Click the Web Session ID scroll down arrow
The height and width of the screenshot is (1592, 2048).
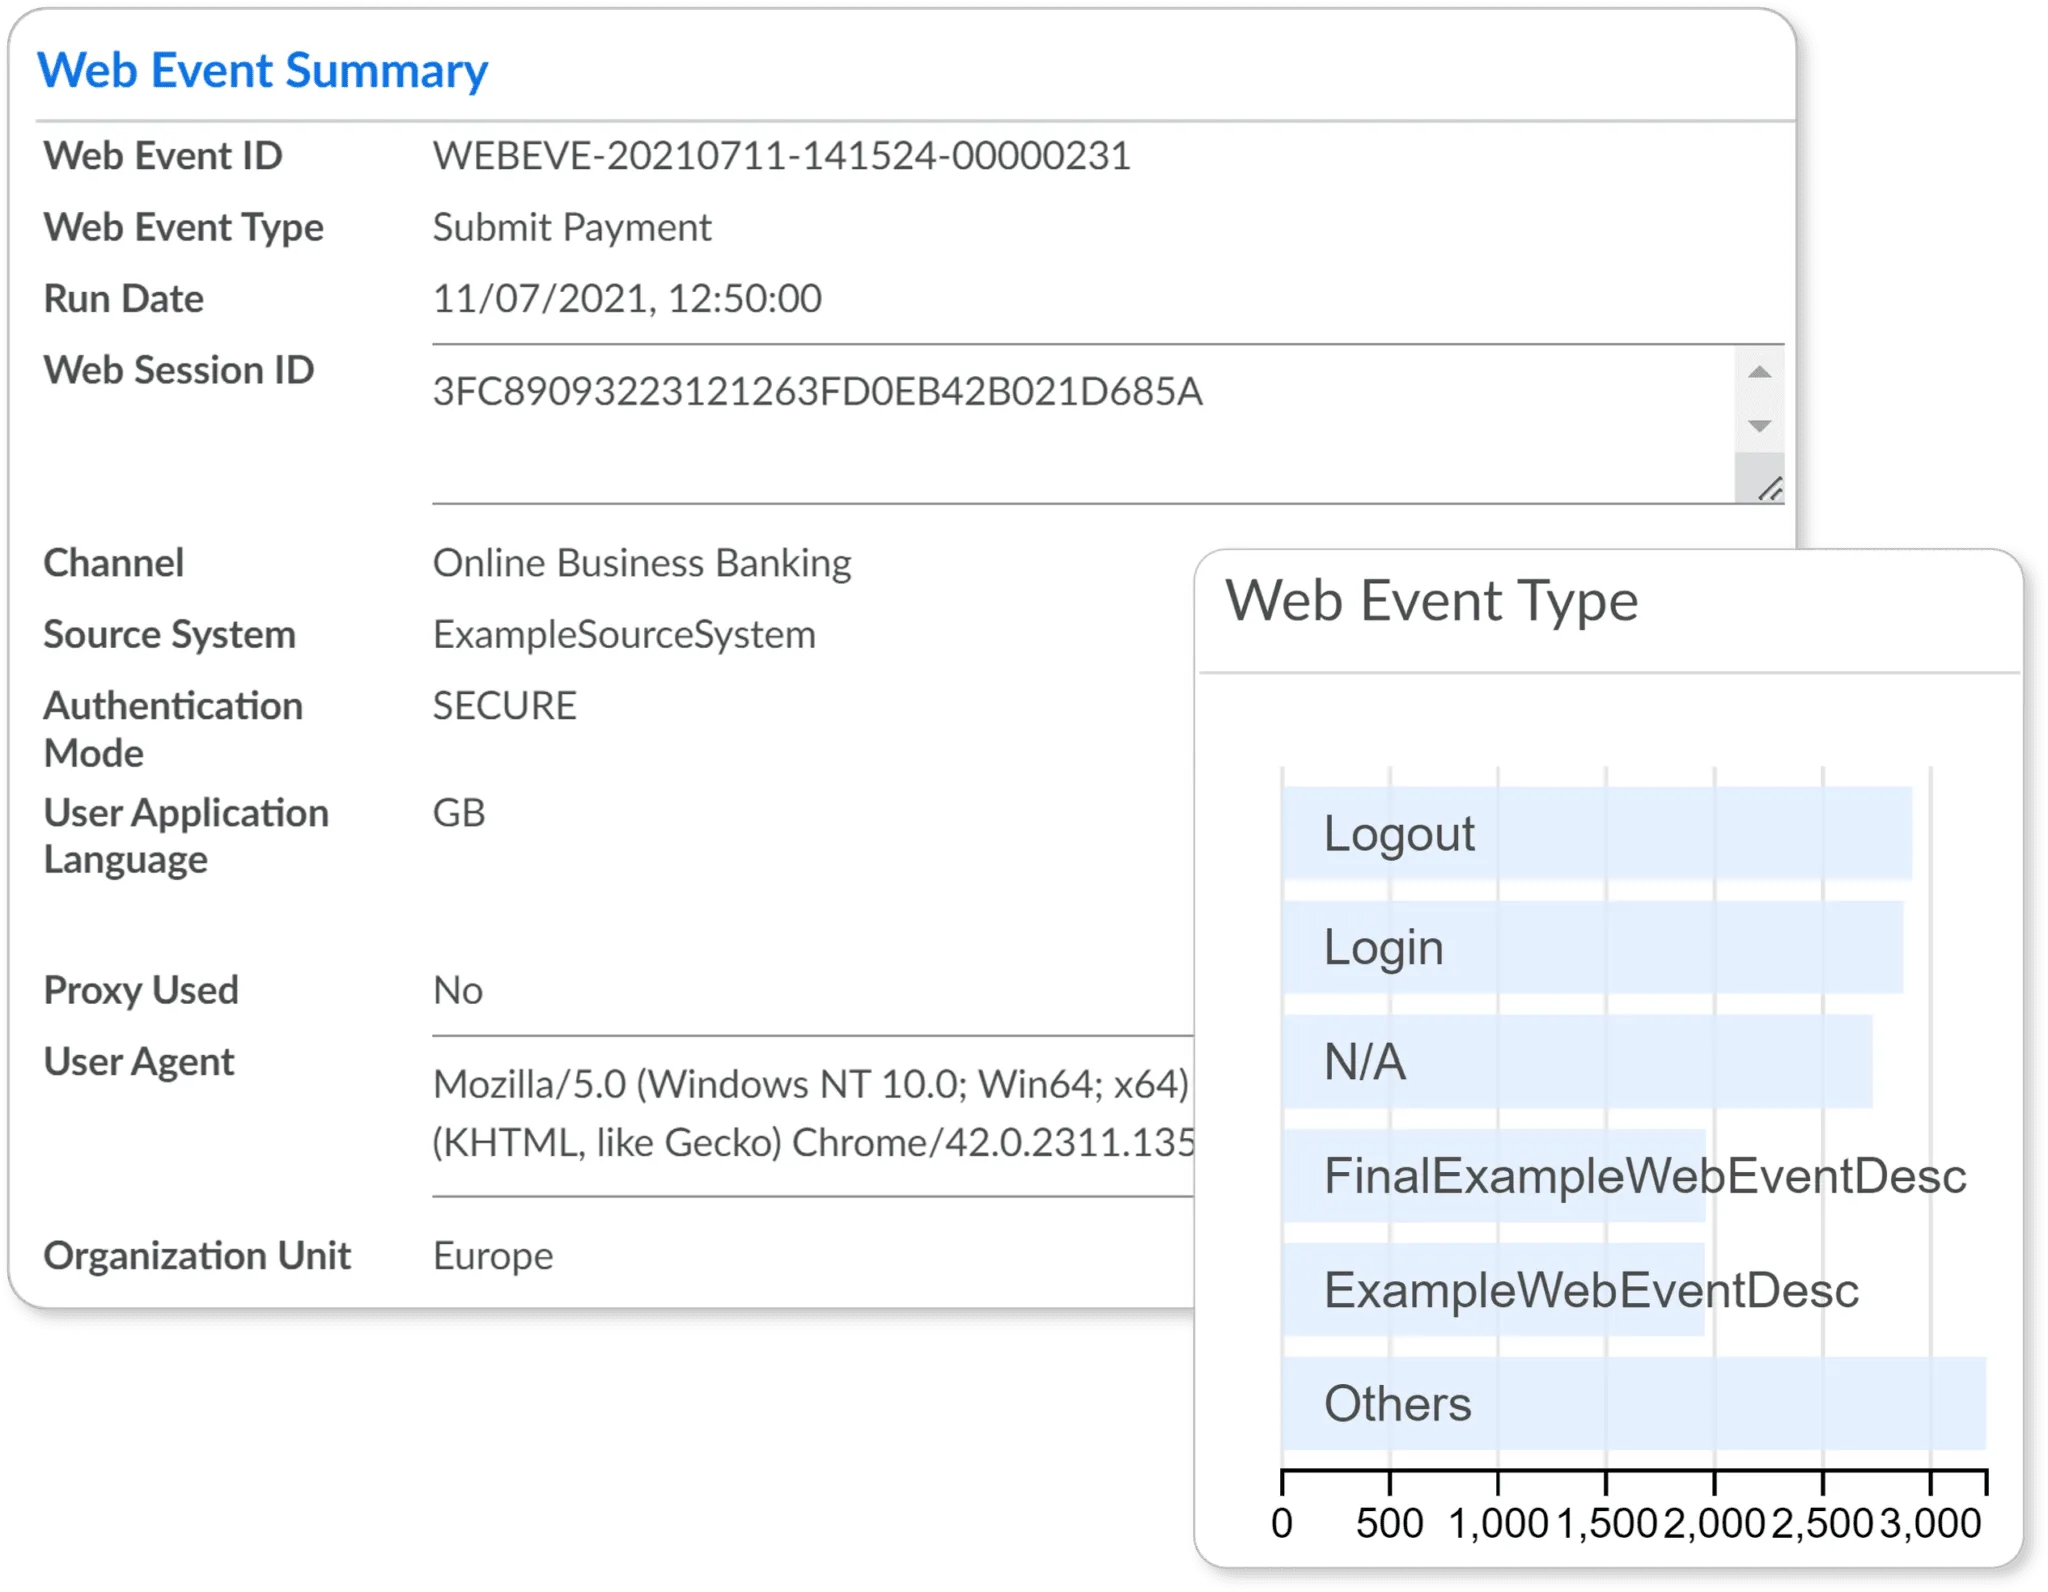tap(1759, 426)
